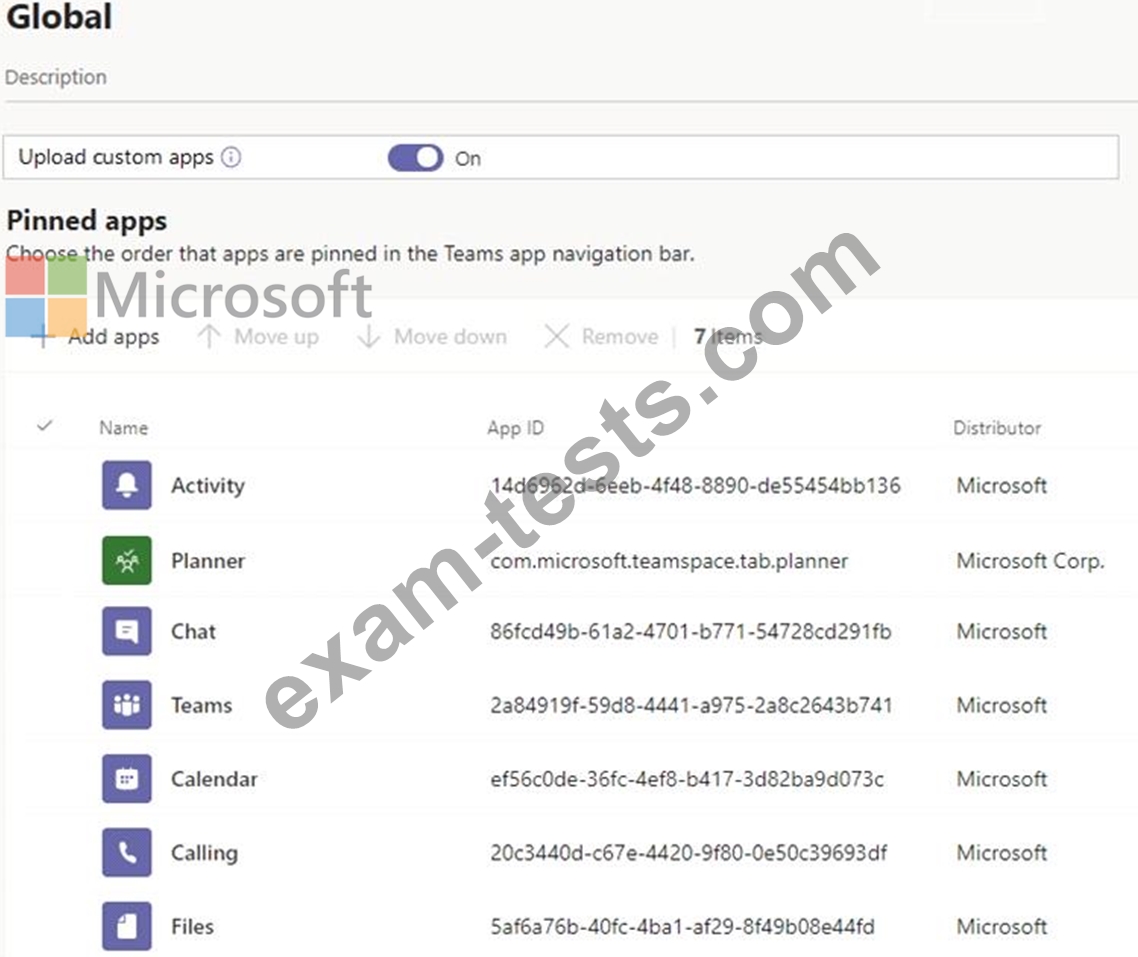Select the Activity row name
This screenshot has width=1138, height=957.
pyautogui.click(x=208, y=485)
